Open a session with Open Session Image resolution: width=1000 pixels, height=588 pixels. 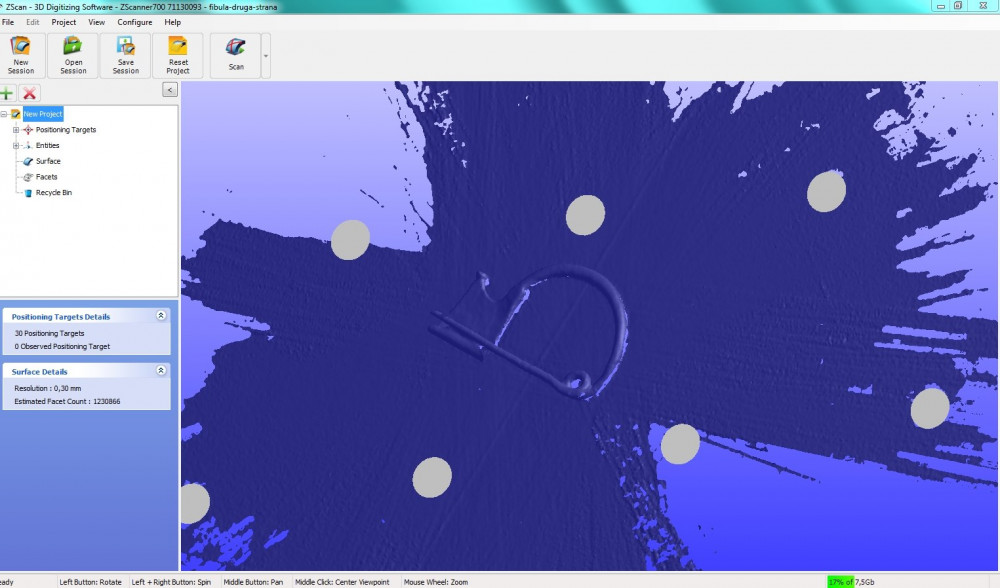coord(73,55)
